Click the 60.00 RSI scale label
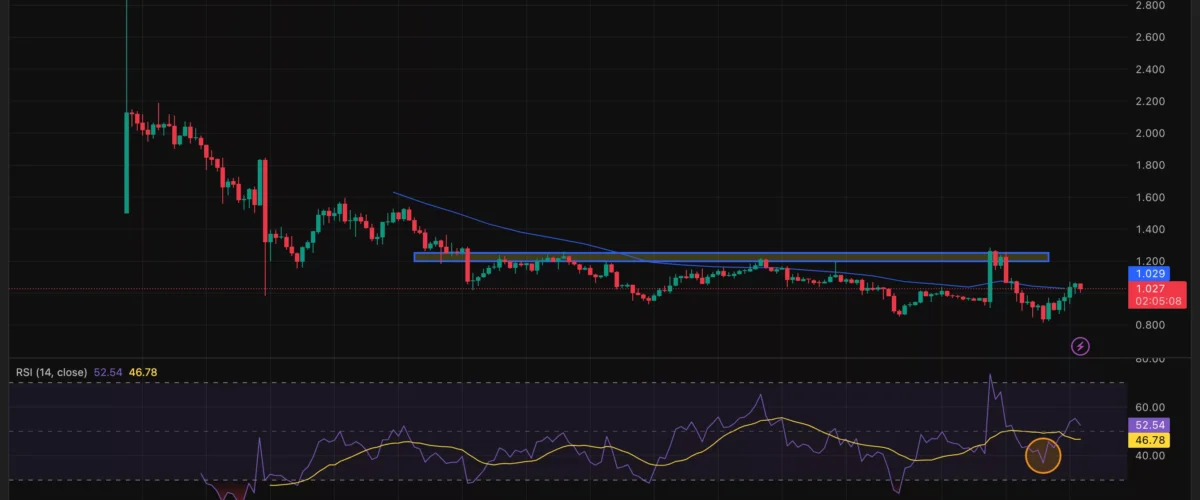The width and height of the screenshot is (1200, 500). [1148, 408]
